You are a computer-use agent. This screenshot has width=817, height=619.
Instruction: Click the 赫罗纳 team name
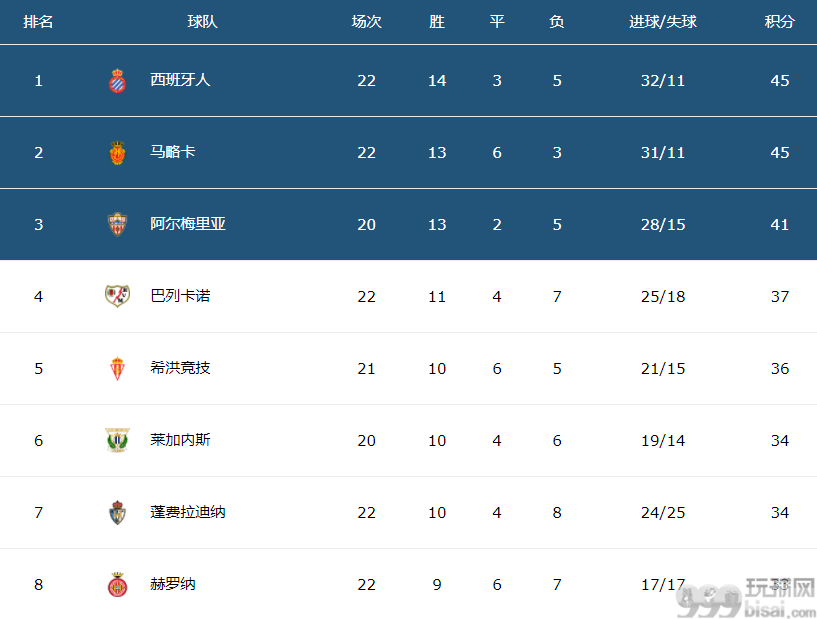(x=172, y=584)
